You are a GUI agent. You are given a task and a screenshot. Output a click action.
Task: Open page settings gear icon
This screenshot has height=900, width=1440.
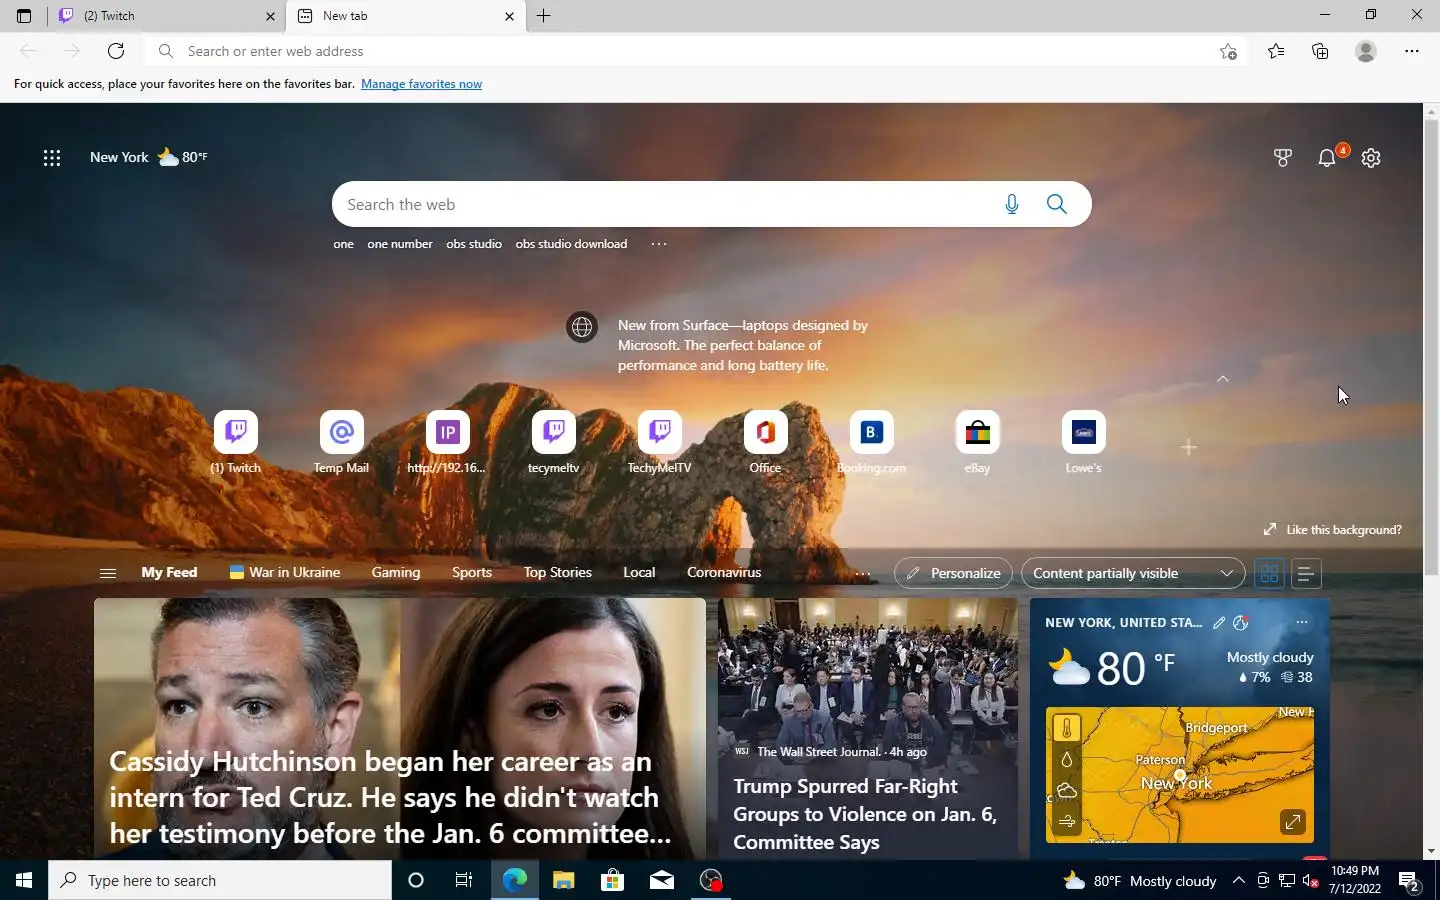click(x=1371, y=157)
